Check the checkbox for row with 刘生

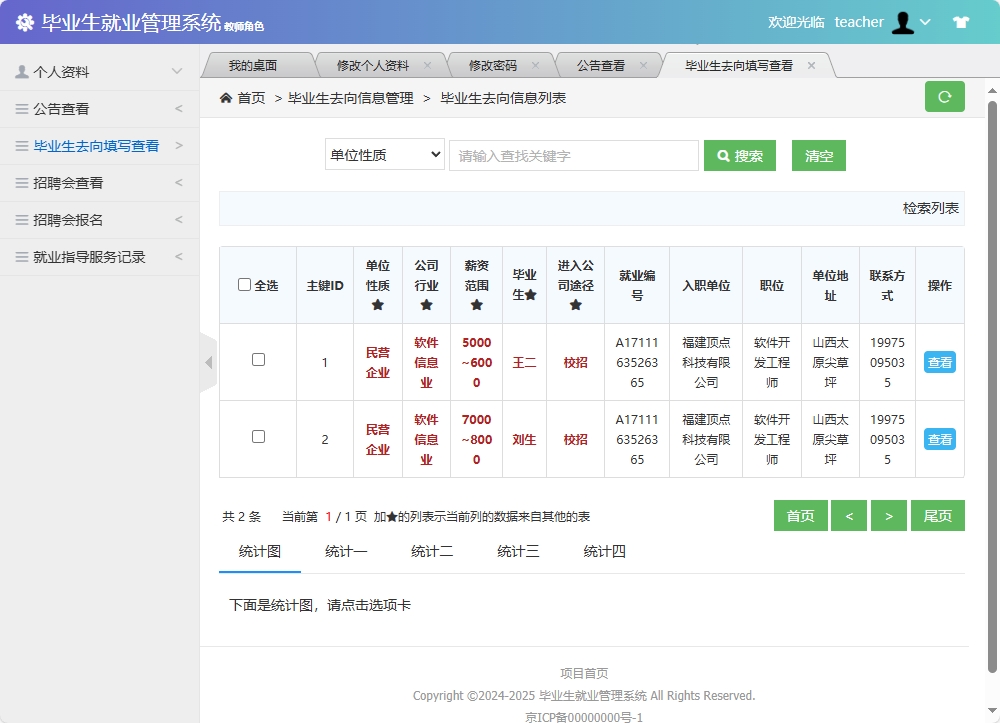pyautogui.click(x=257, y=439)
